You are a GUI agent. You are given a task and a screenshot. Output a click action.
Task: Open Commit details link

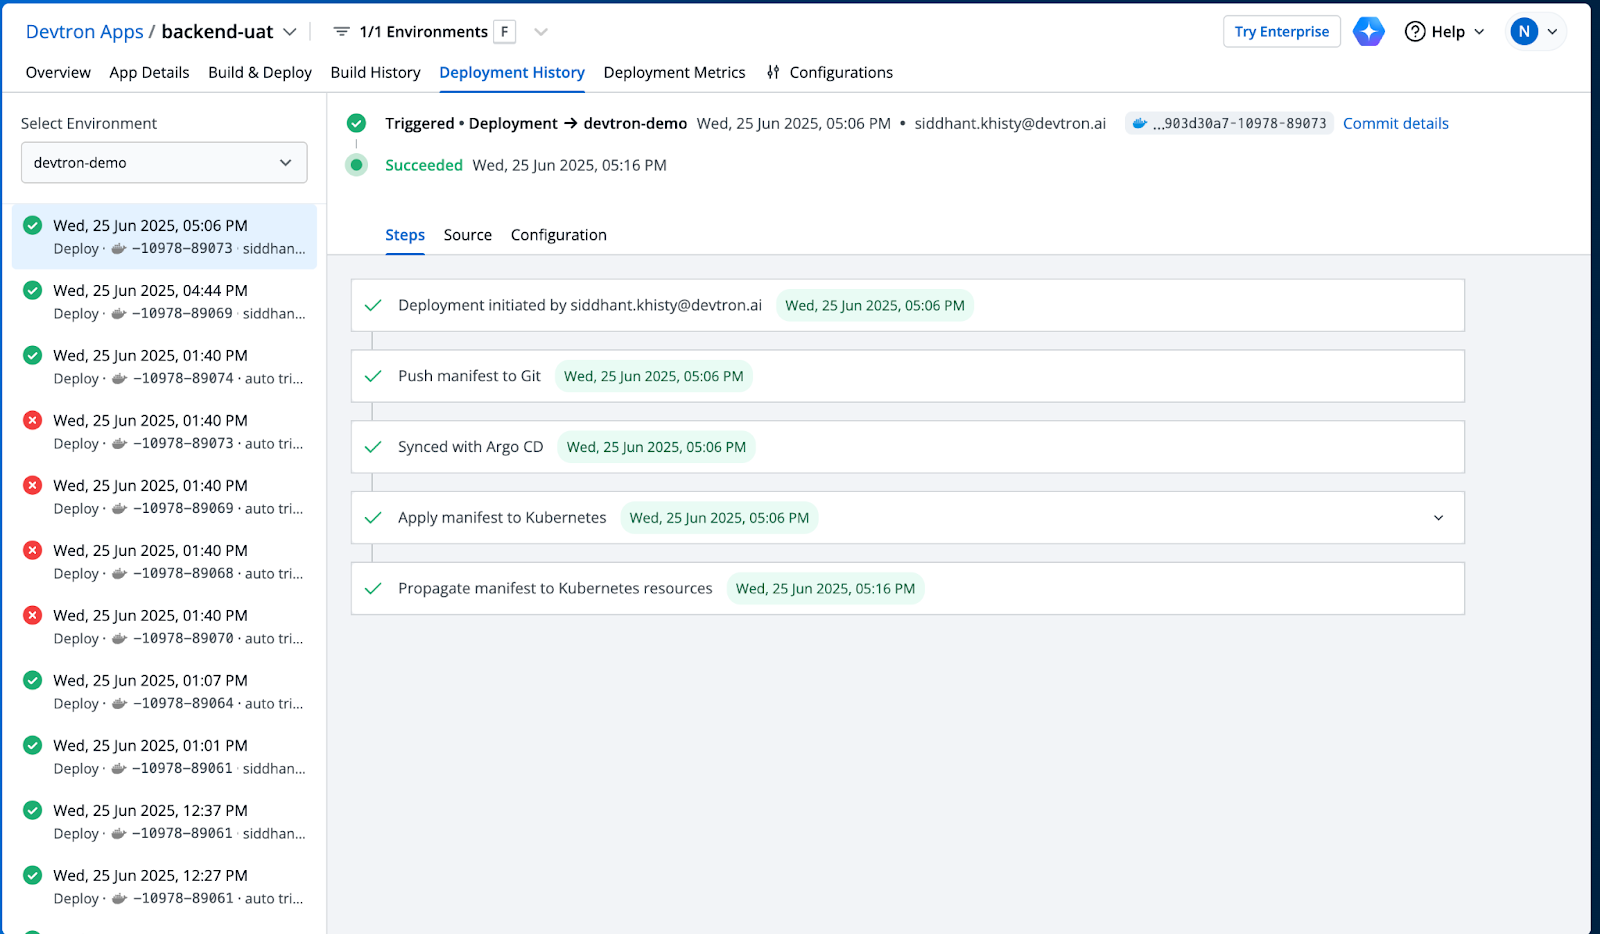[x=1395, y=123]
